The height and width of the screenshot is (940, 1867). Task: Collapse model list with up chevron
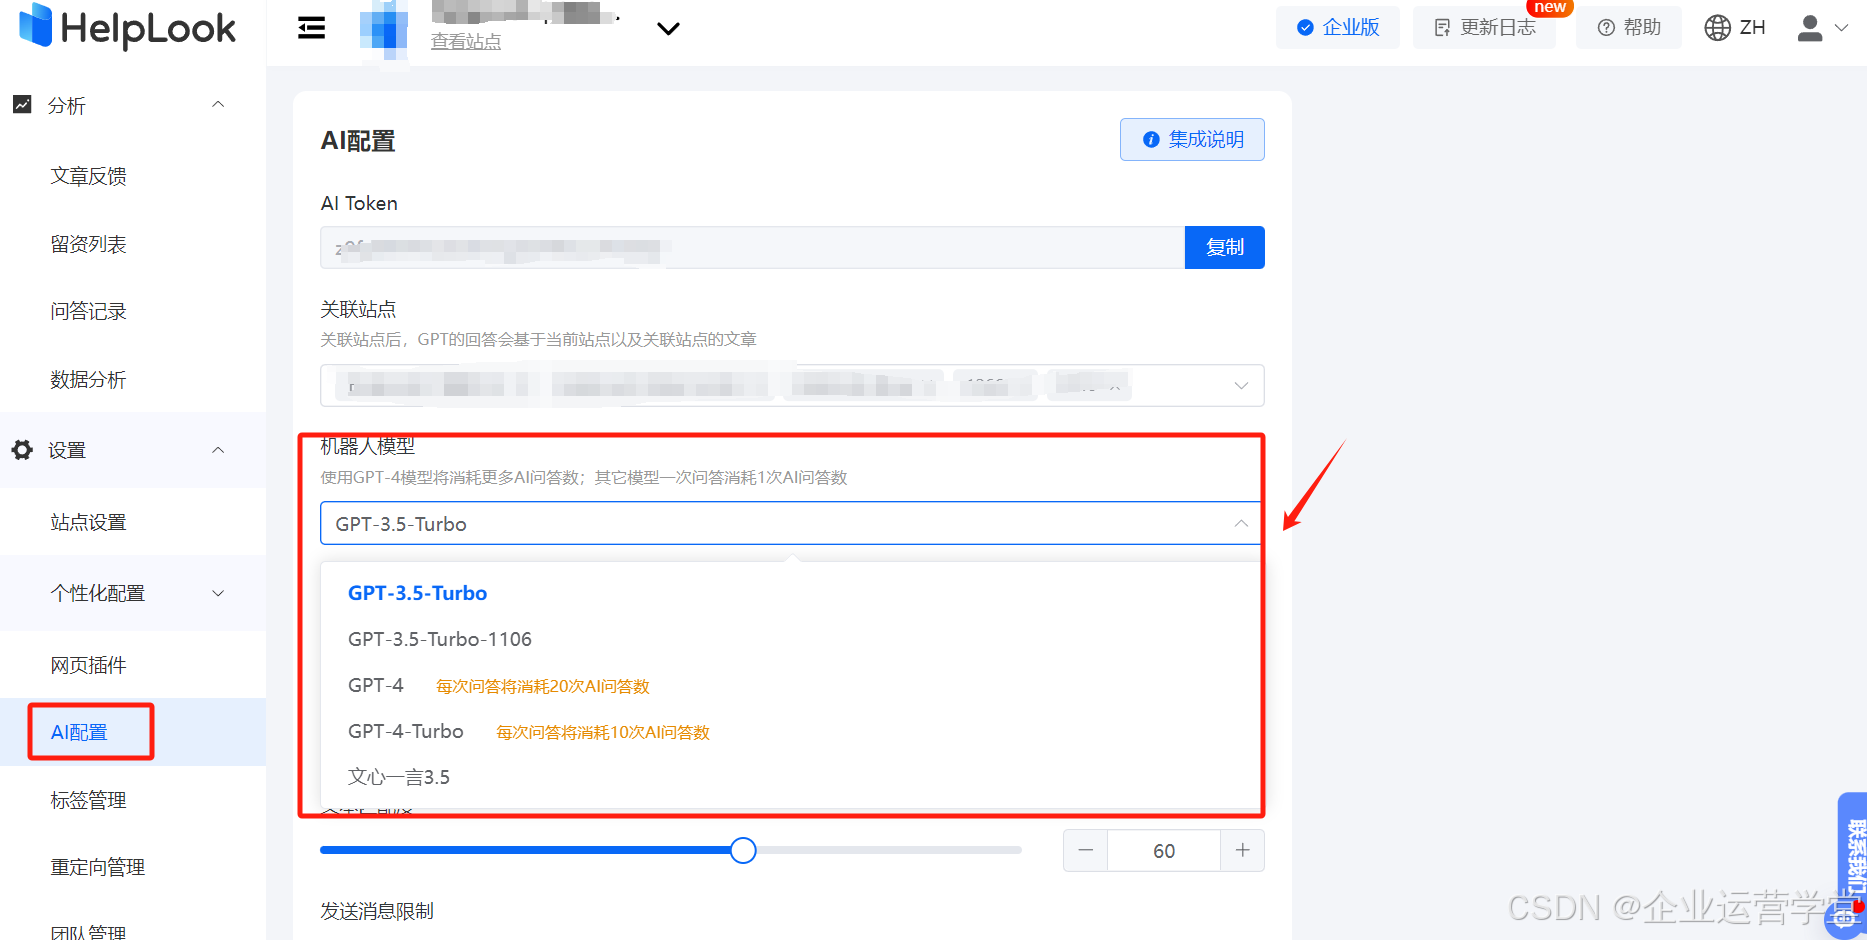(1241, 523)
